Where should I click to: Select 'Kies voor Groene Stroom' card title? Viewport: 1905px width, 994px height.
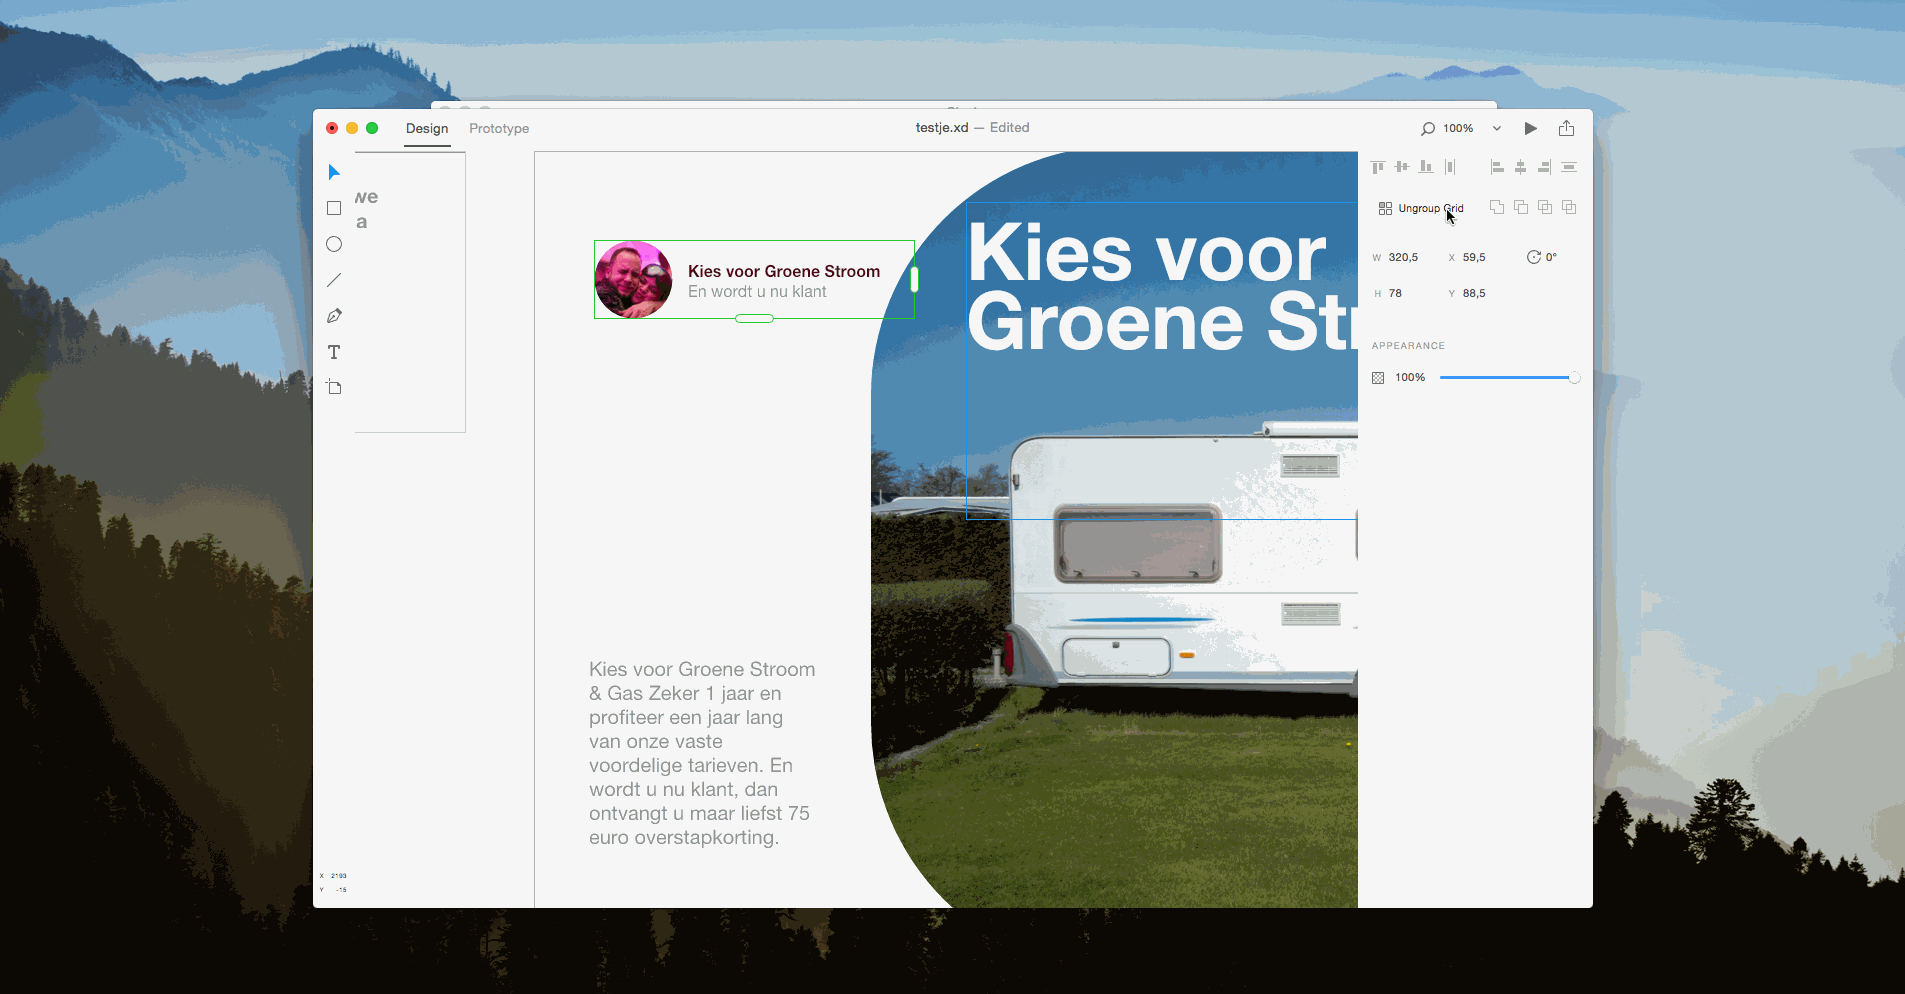click(x=784, y=271)
